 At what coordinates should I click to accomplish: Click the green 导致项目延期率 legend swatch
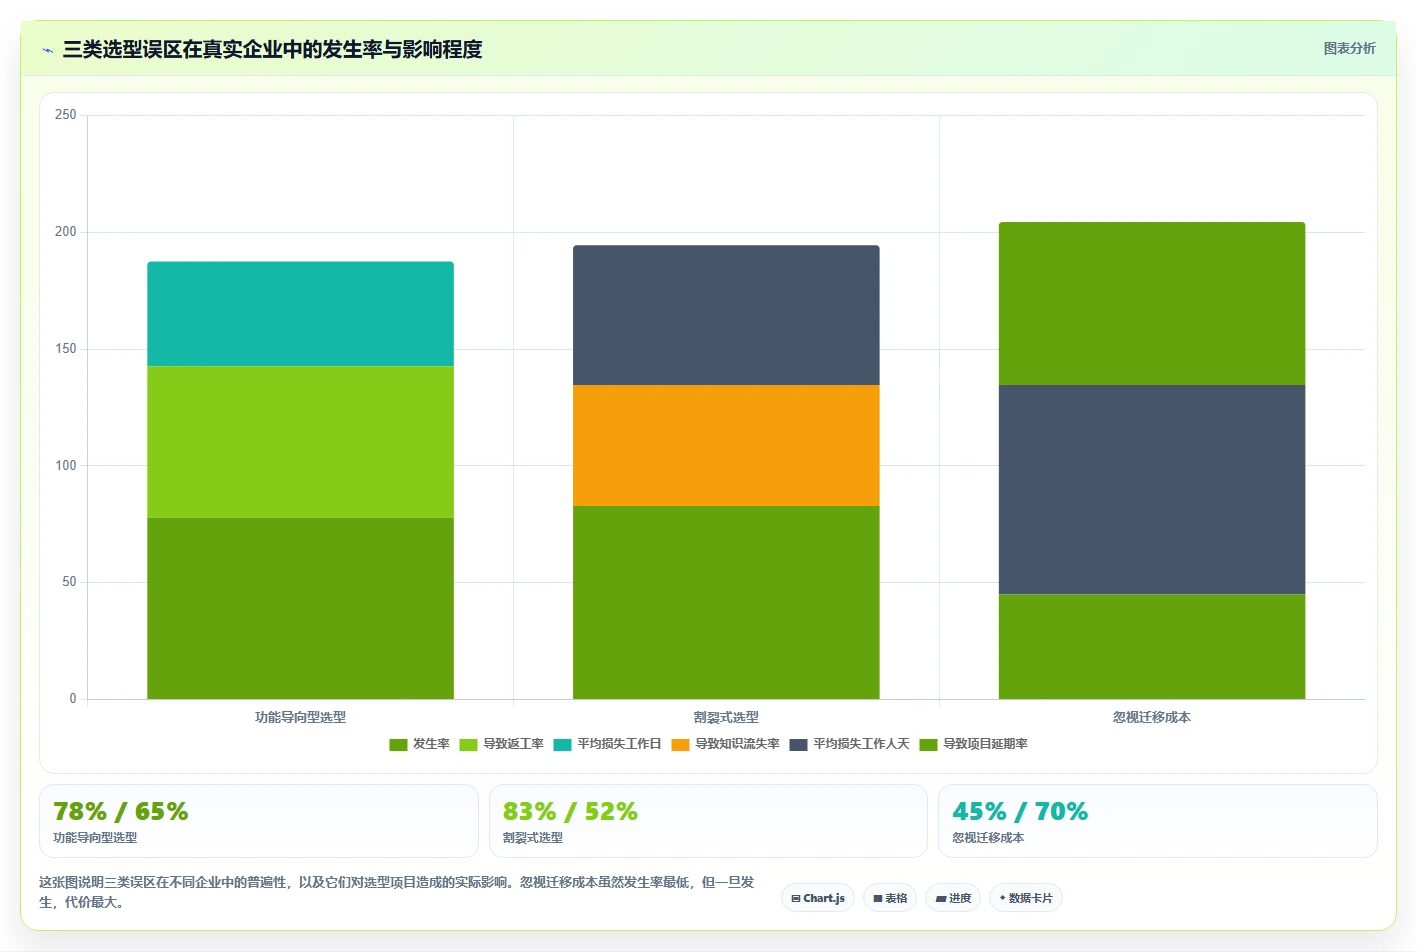click(x=928, y=744)
